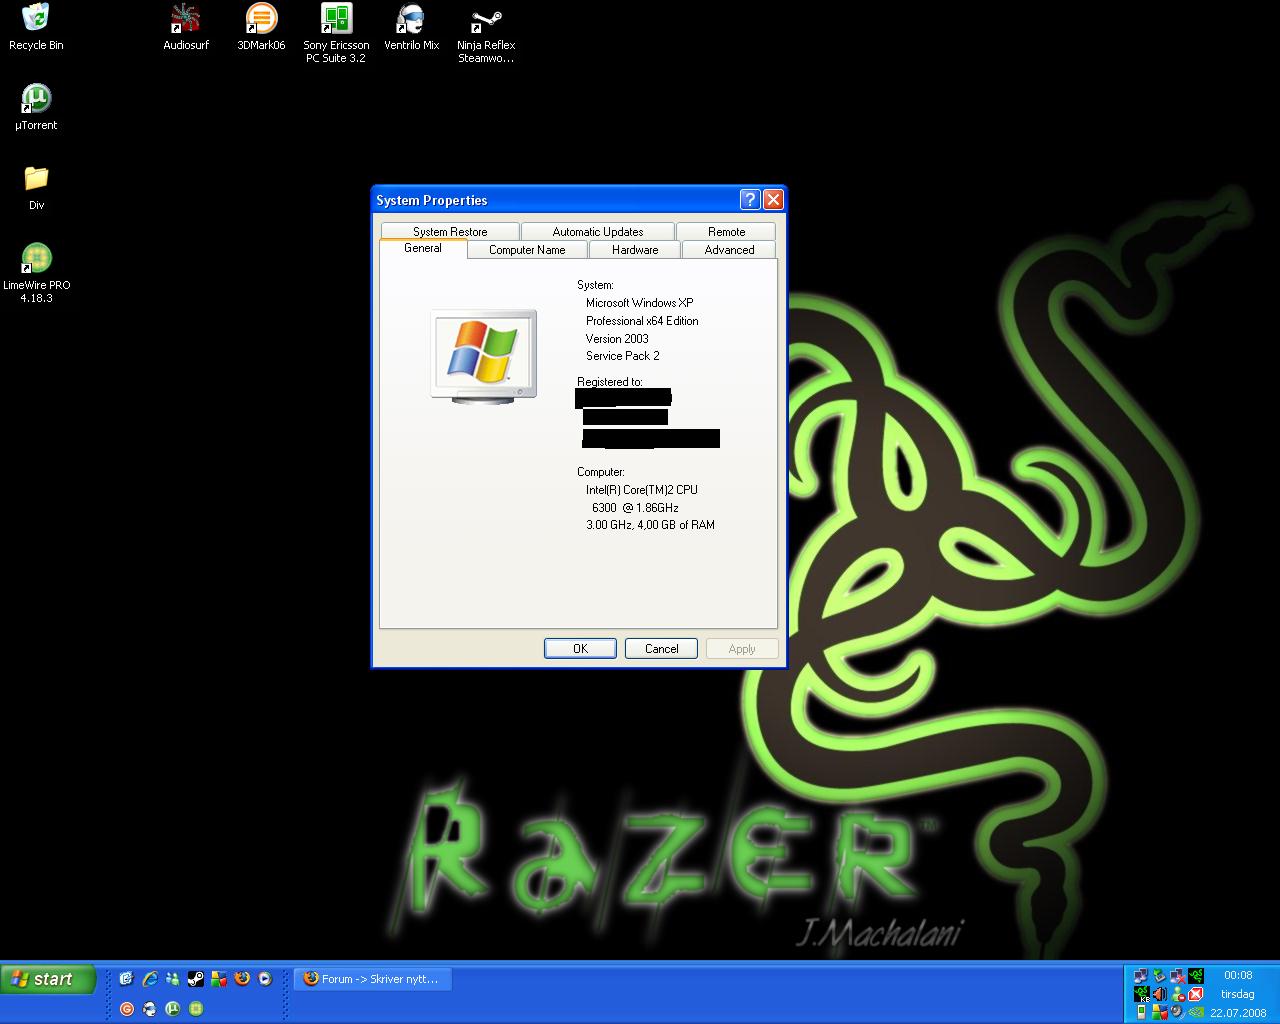The image size is (1280, 1024).
Task: Open Ninja Reflex Steamworks desktop shortcut
Action: (486, 33)
